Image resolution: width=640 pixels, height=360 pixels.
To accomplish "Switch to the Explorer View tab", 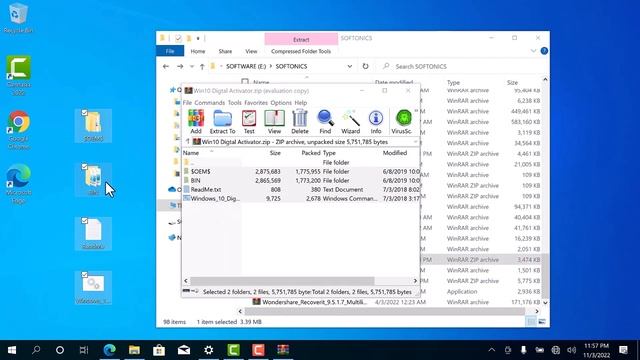I will [251, 51].
